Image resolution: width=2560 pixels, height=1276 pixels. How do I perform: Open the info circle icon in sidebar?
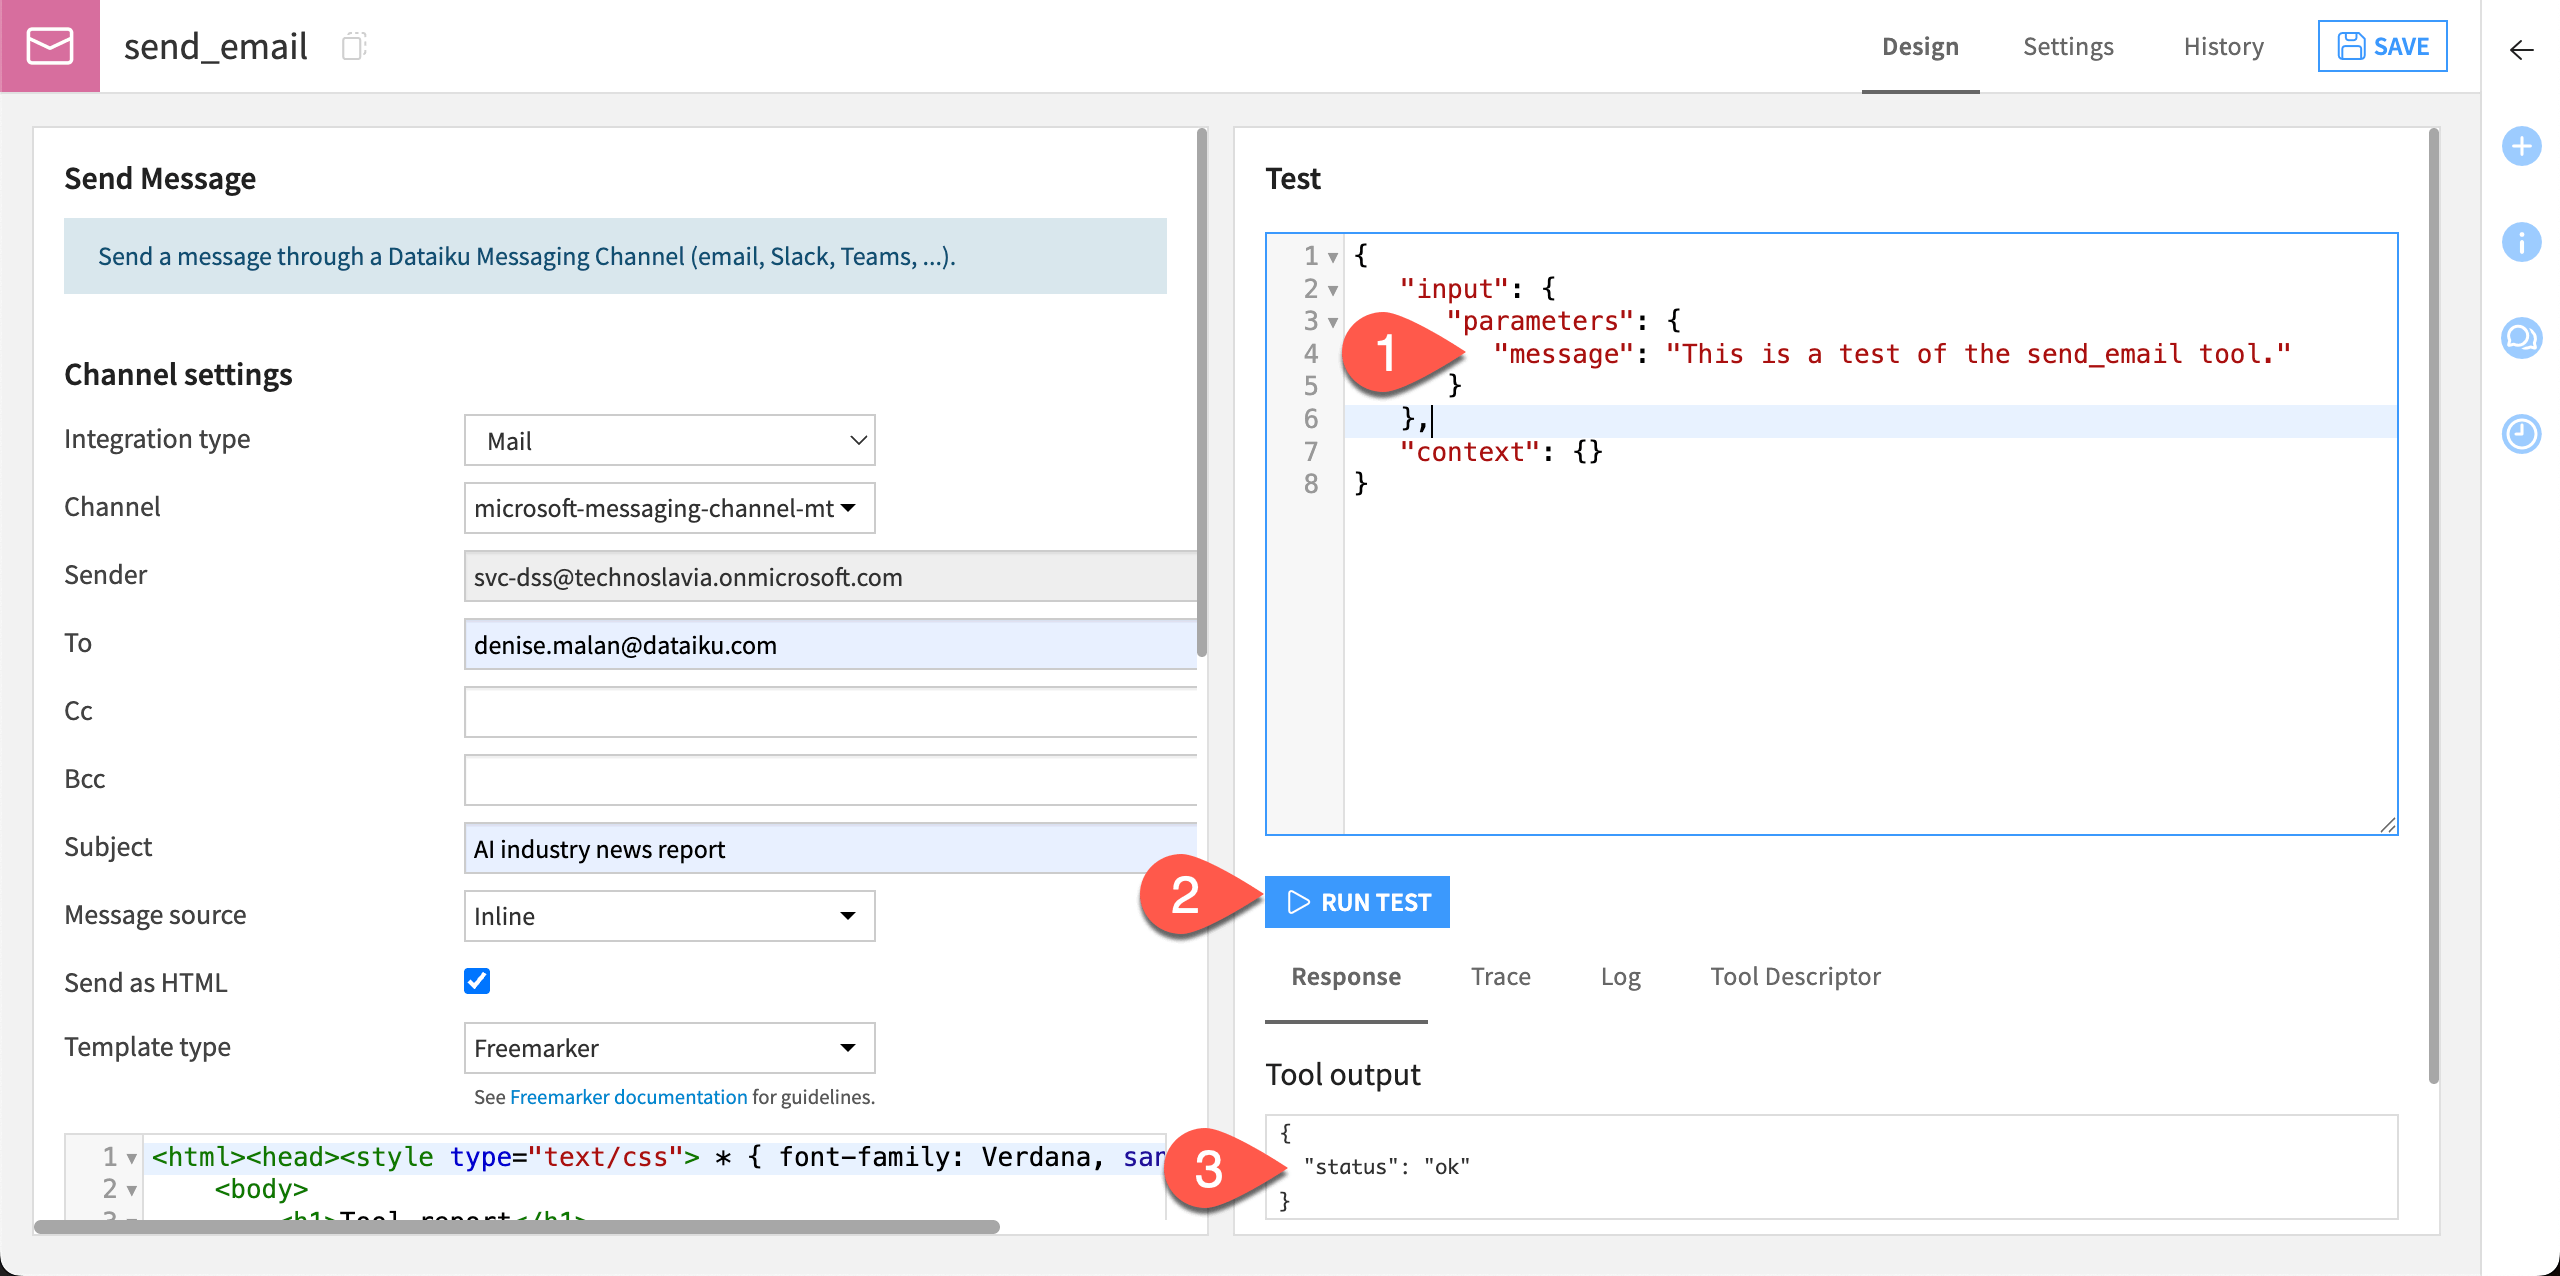tap(2521, 242)
